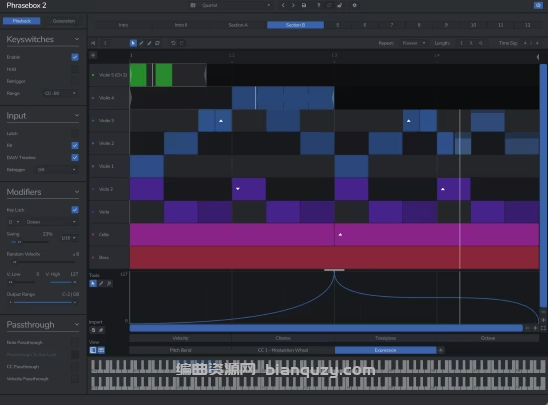Open help with the question mark icon
This screenshot has width=548, height=405.
coord(318,5)
